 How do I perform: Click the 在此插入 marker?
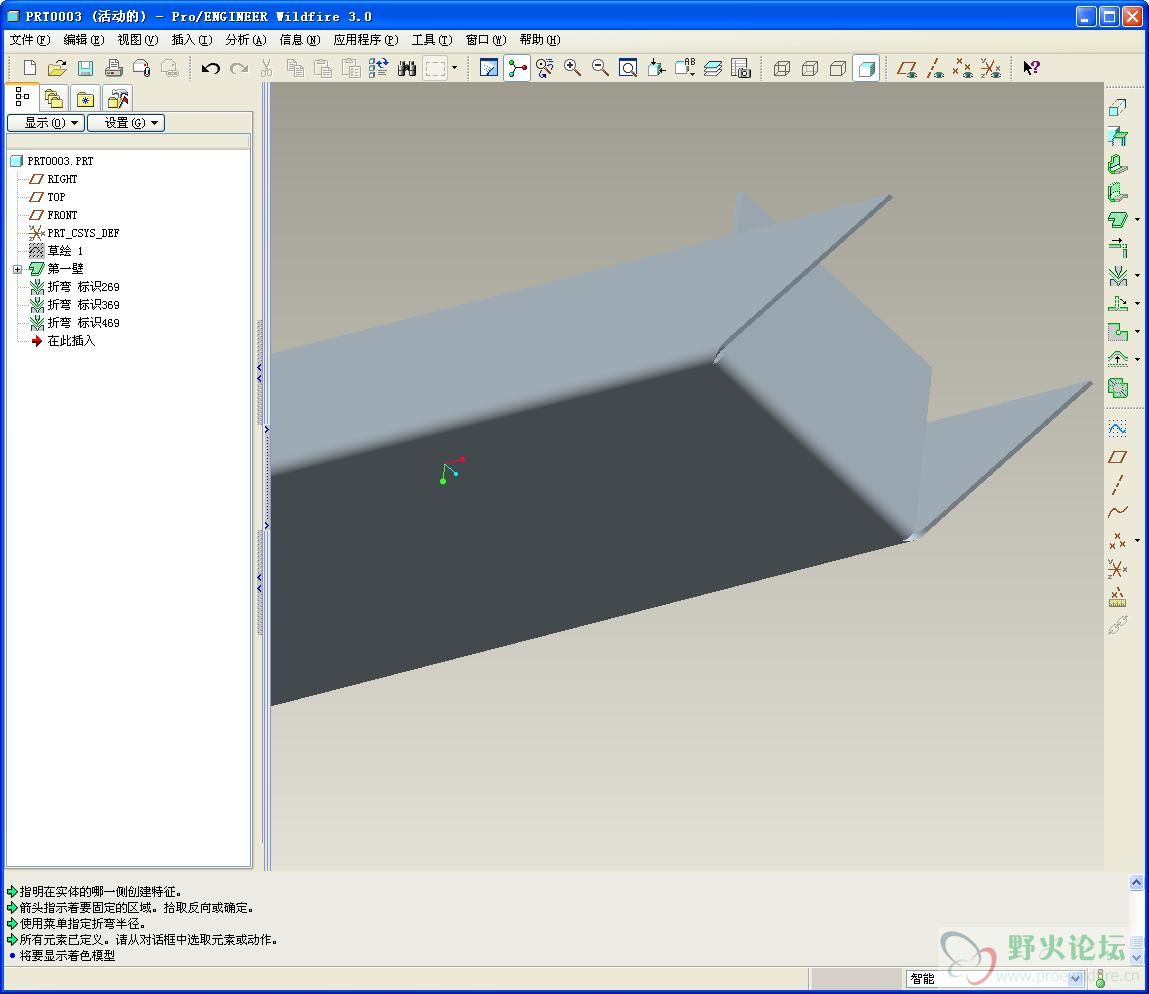[x=71, y=341]
